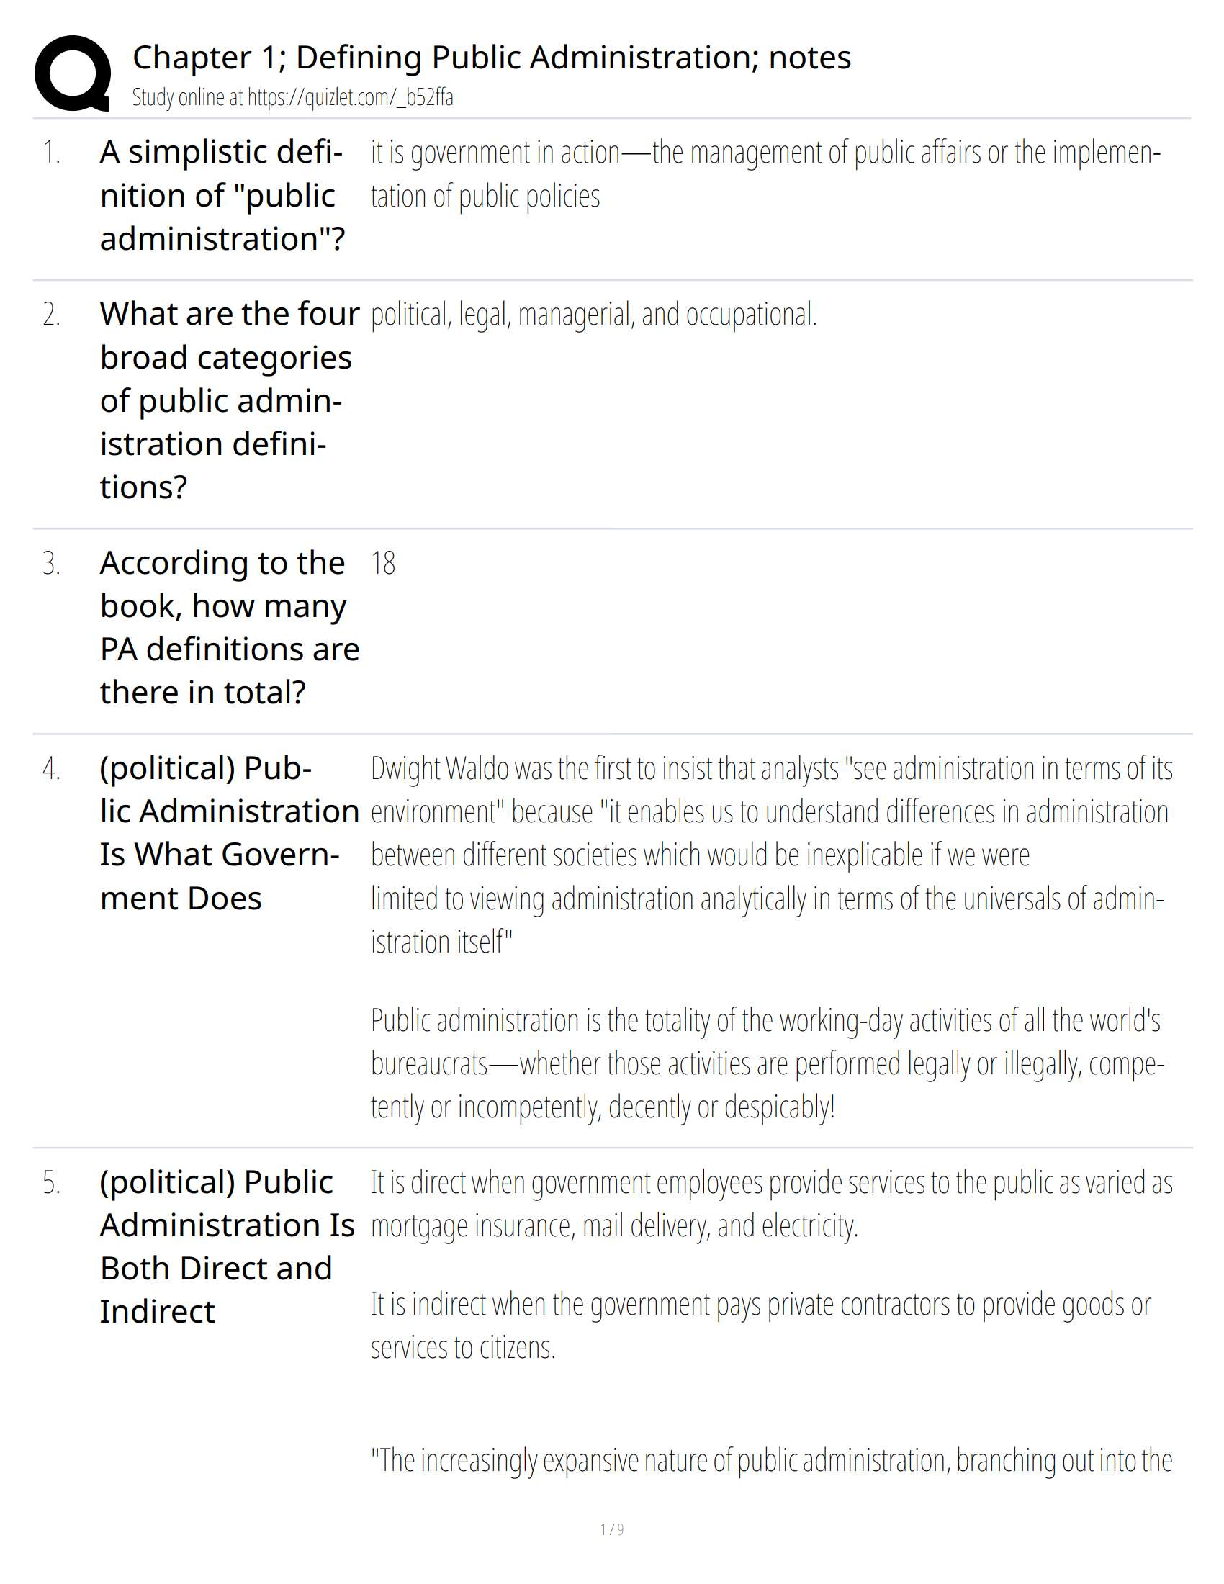The image size is (1224, 1584).
Task: Click the 'how many PA definitions' question
Action: 229,627
